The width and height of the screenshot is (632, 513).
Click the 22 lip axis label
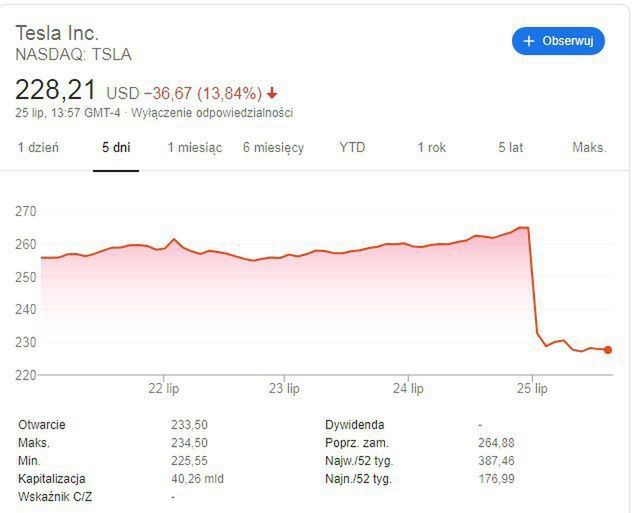(x=163, y=387)
